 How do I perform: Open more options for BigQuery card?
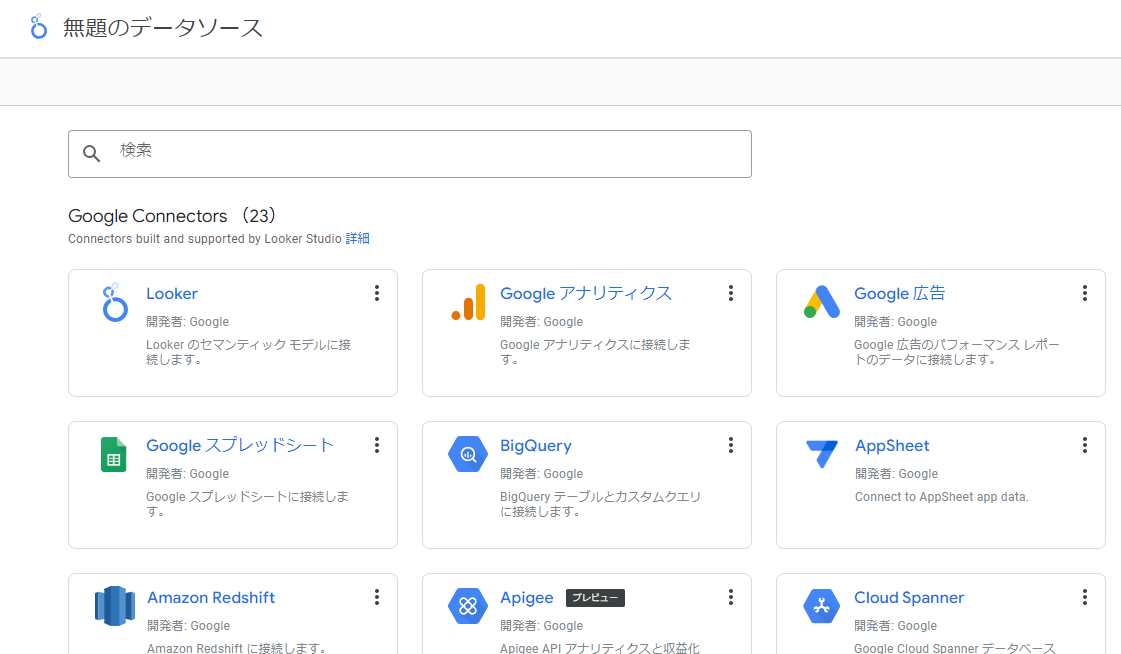click(731, 445)
